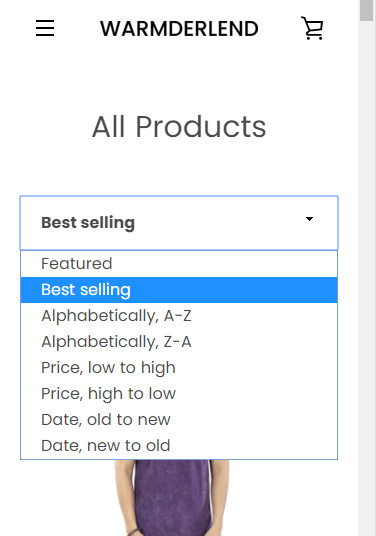The width and height of the screenshot is (376, 536).
Task: Choose Date, new to old
Action: click(179, 446)
